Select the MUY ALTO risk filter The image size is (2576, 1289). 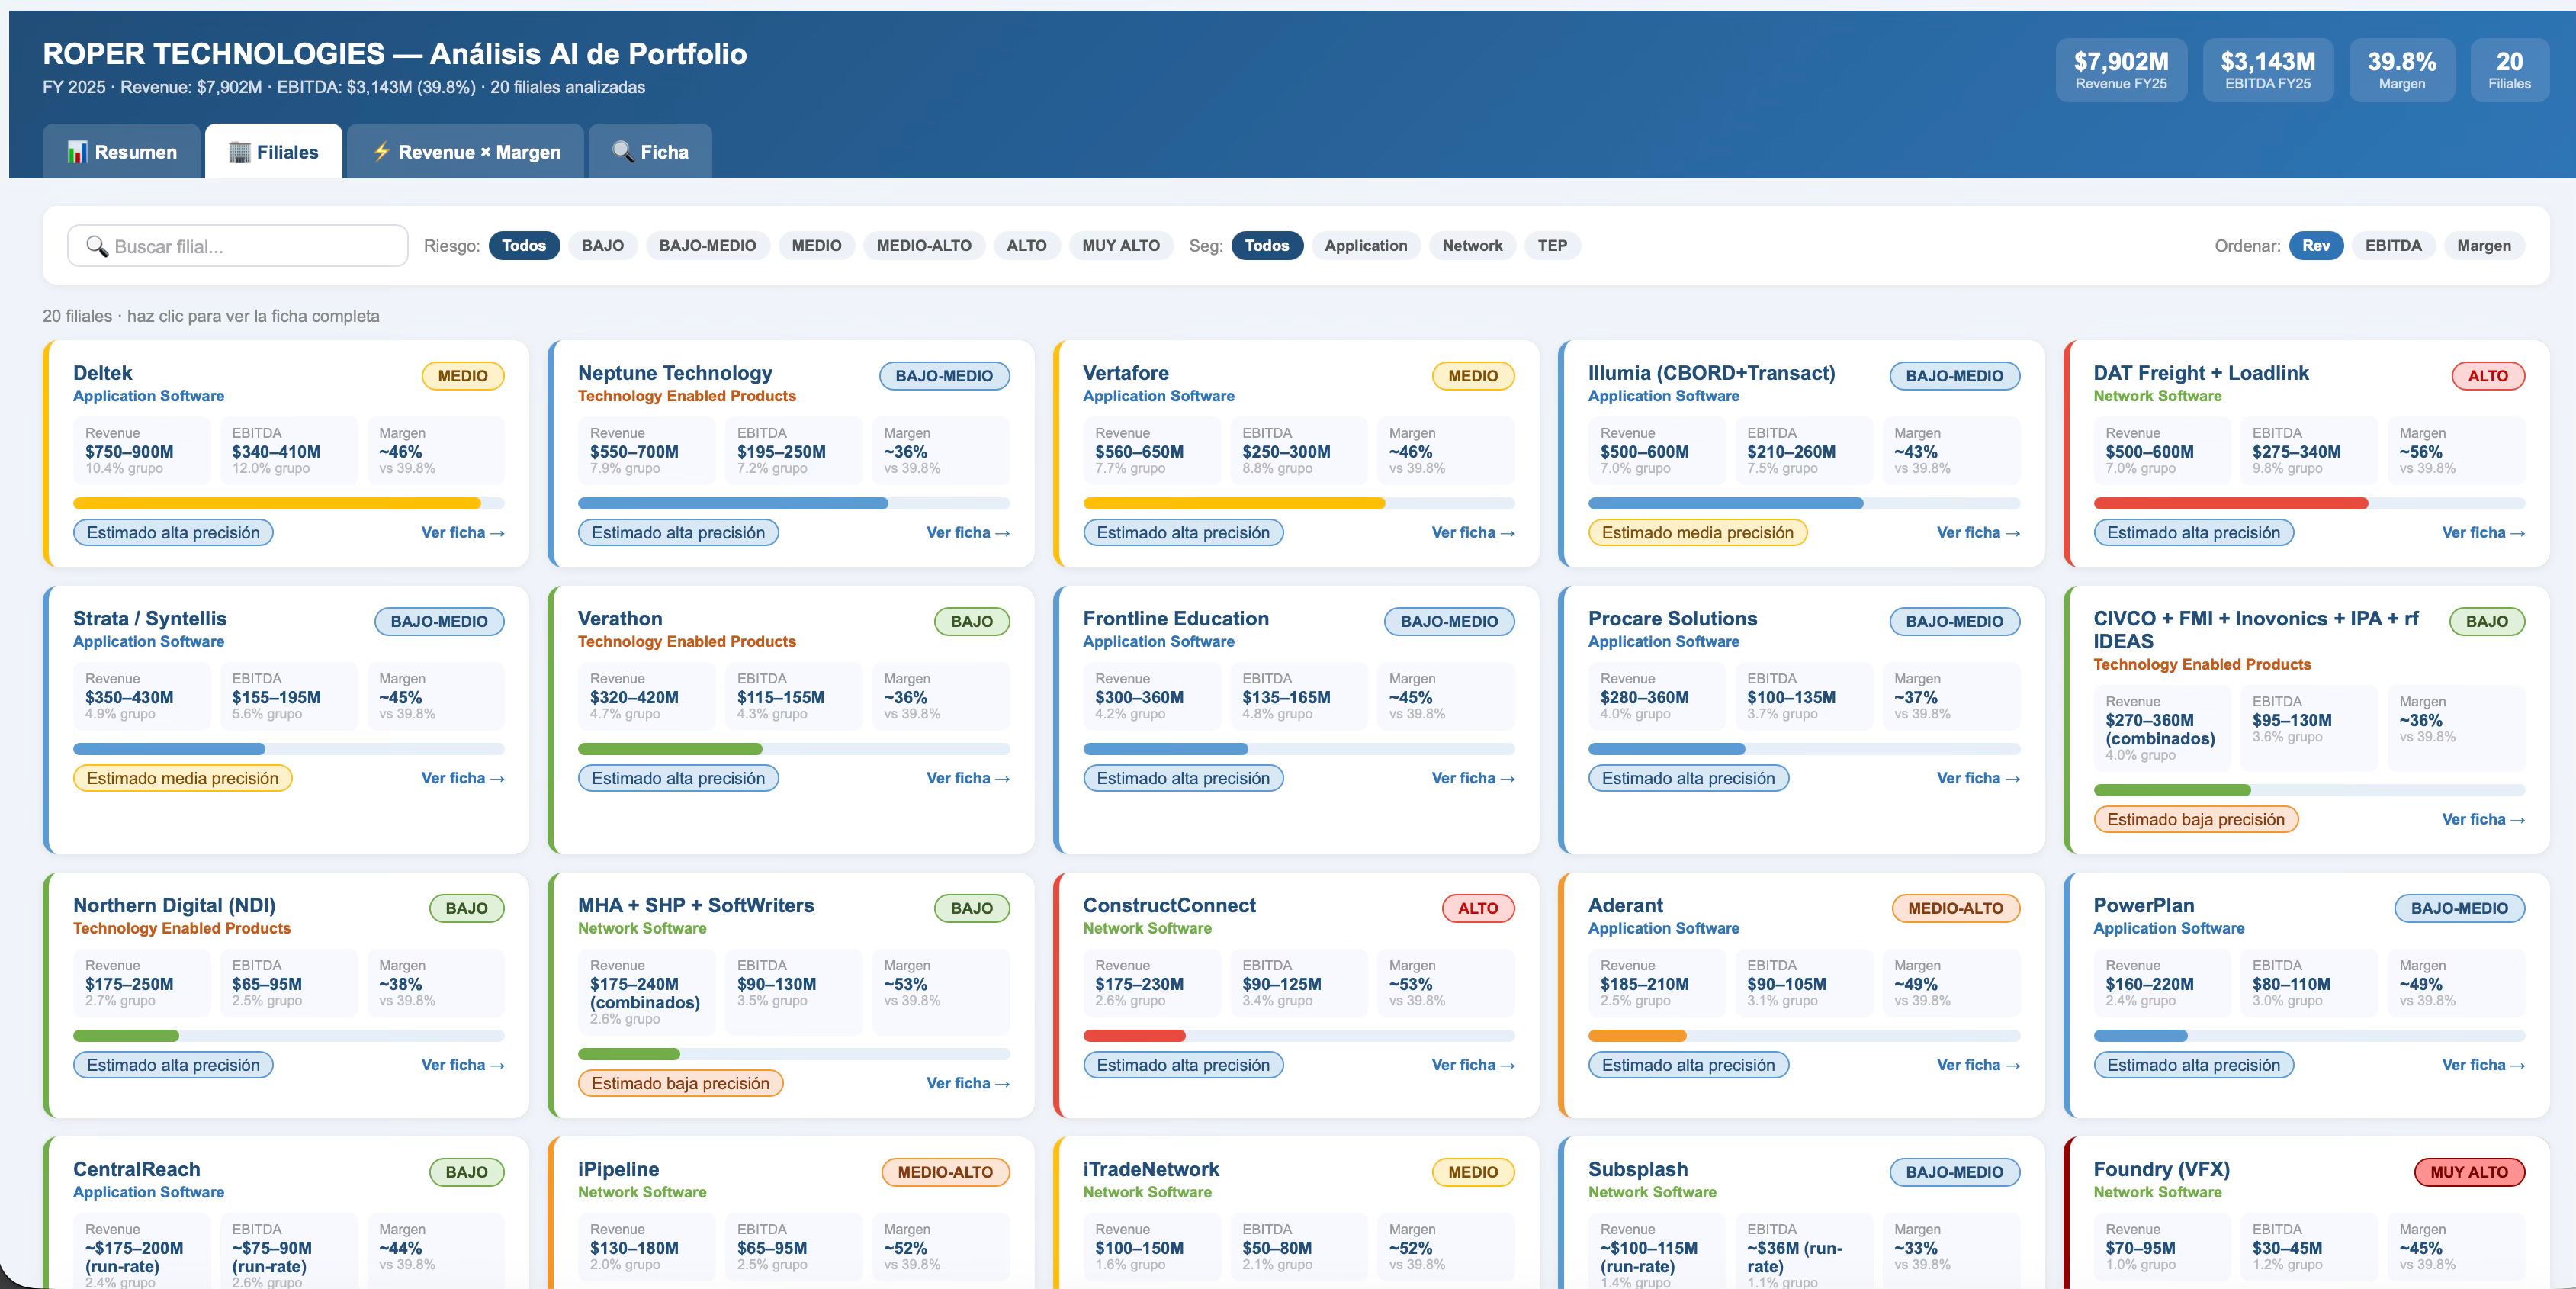1120,246
